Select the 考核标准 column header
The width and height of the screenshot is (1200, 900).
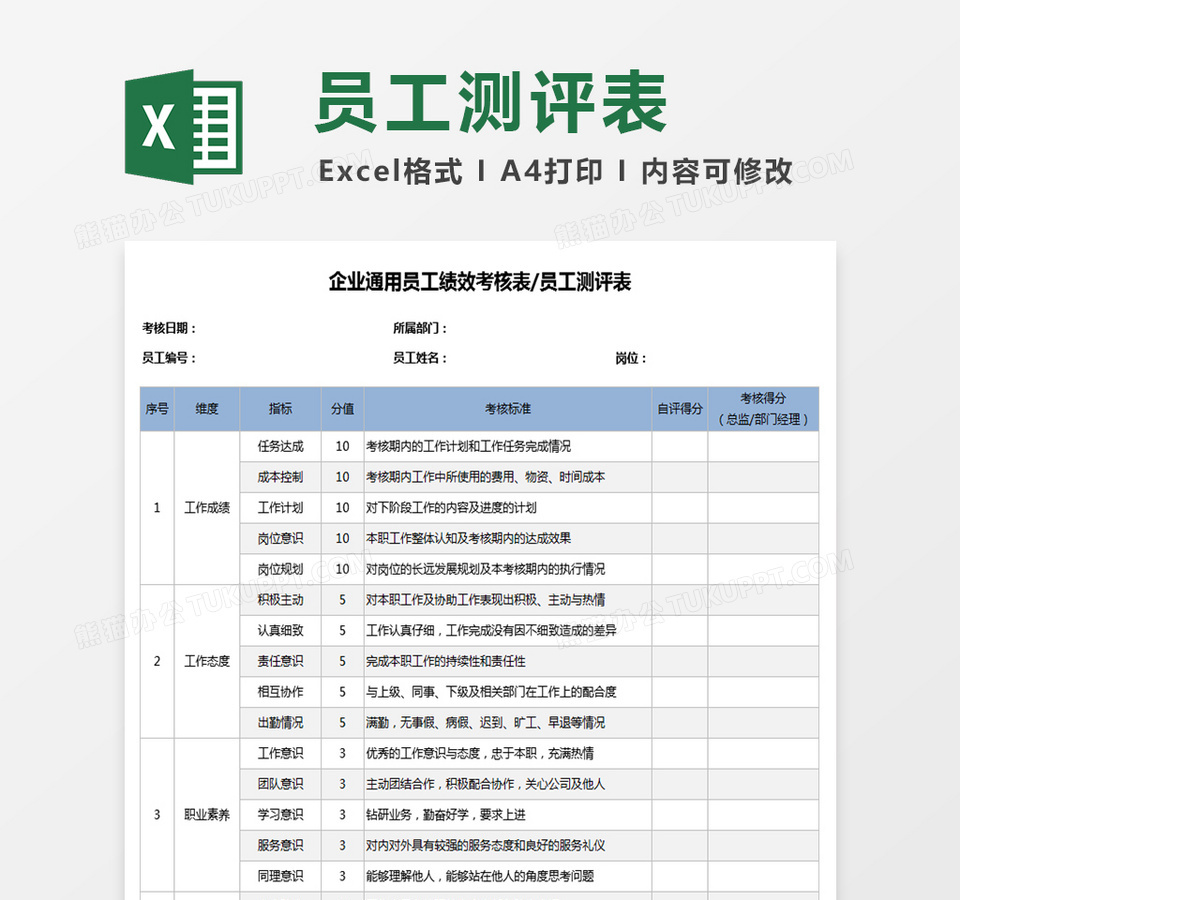click(508, 409)
